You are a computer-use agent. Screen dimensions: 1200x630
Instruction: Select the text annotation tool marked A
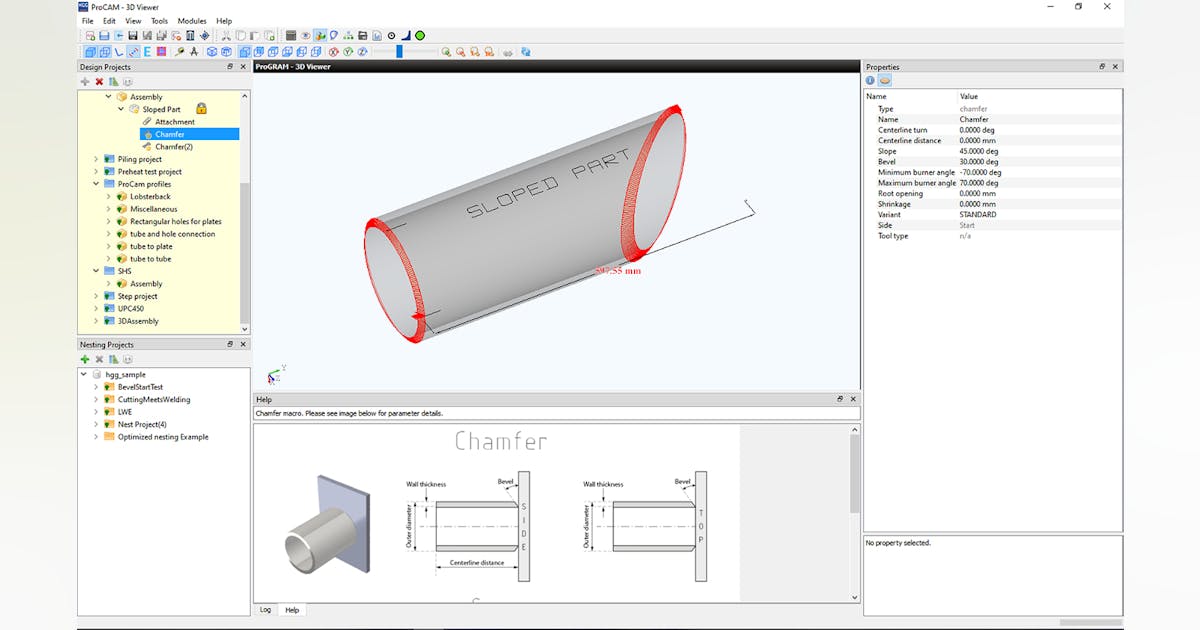tap(195, 51)
